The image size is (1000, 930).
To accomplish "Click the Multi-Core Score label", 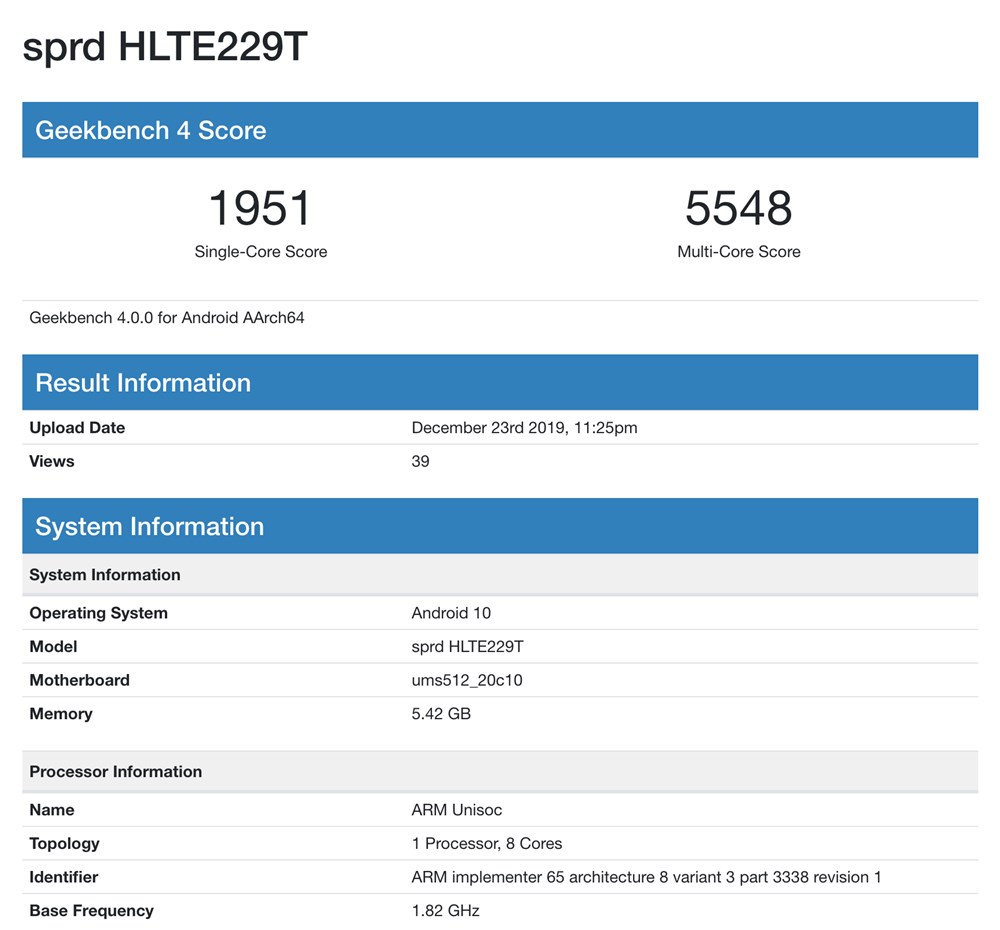I will coord(738,252).
